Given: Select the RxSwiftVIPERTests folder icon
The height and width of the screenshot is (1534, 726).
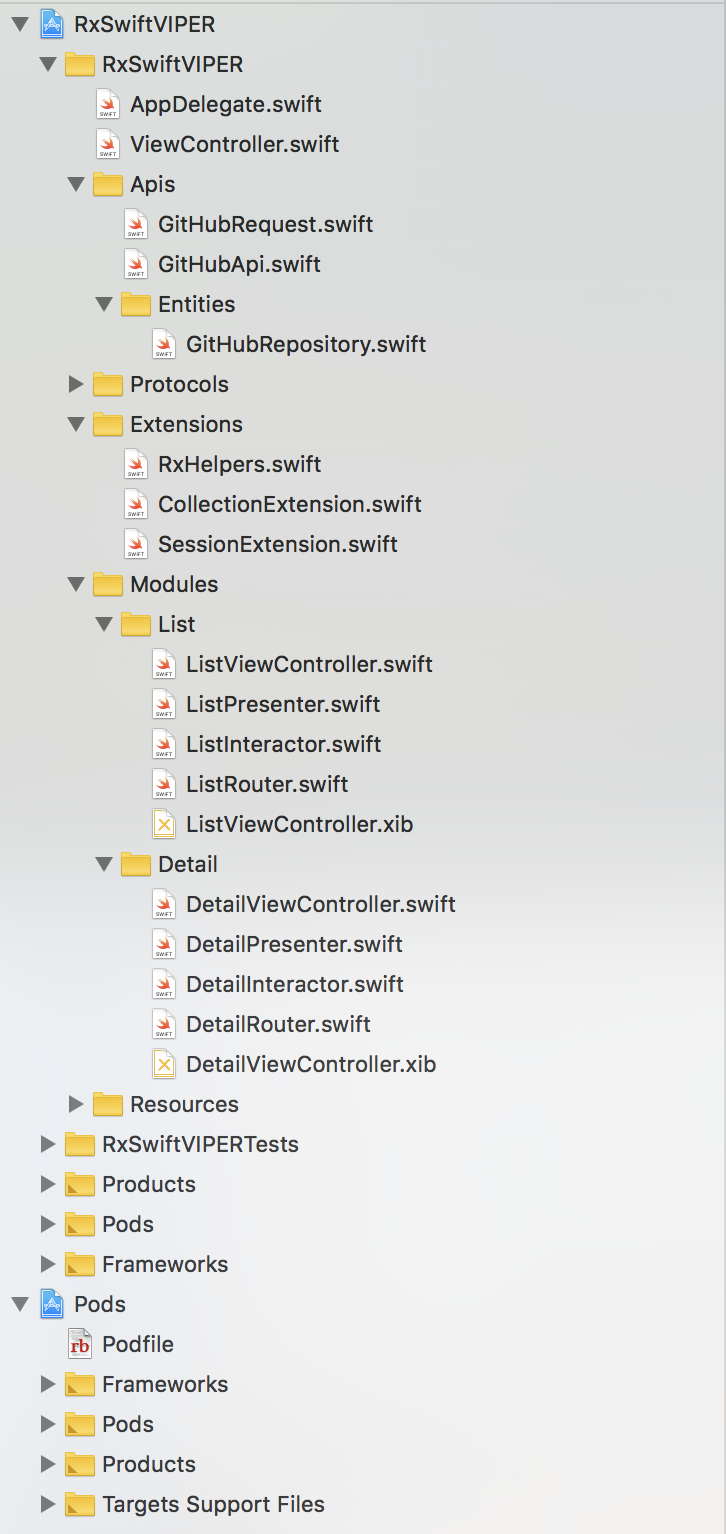Looking at the screenshot, I should coord(80,1144).
